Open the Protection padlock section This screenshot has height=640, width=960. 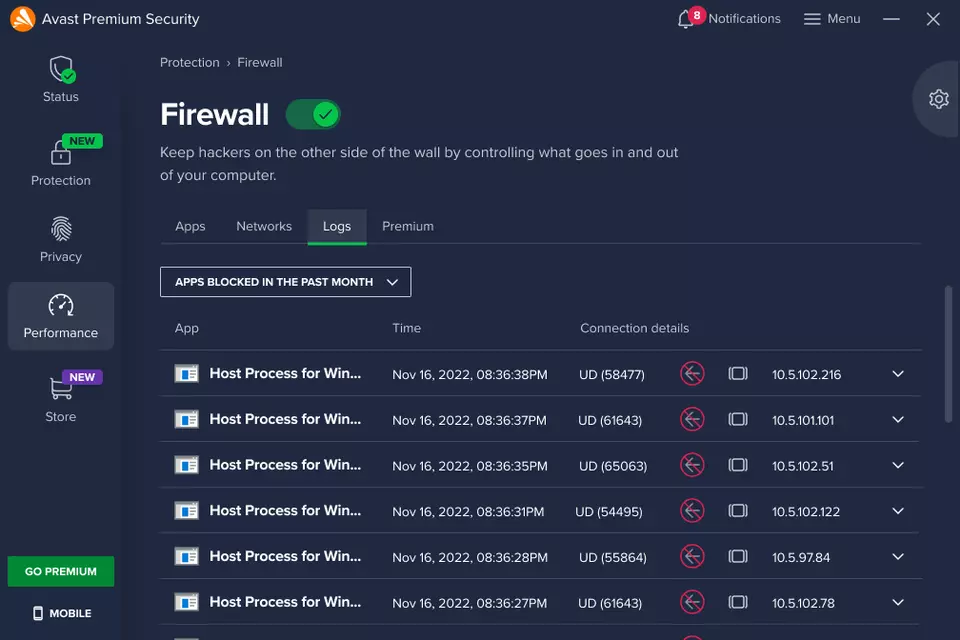(x=60, y=152)
